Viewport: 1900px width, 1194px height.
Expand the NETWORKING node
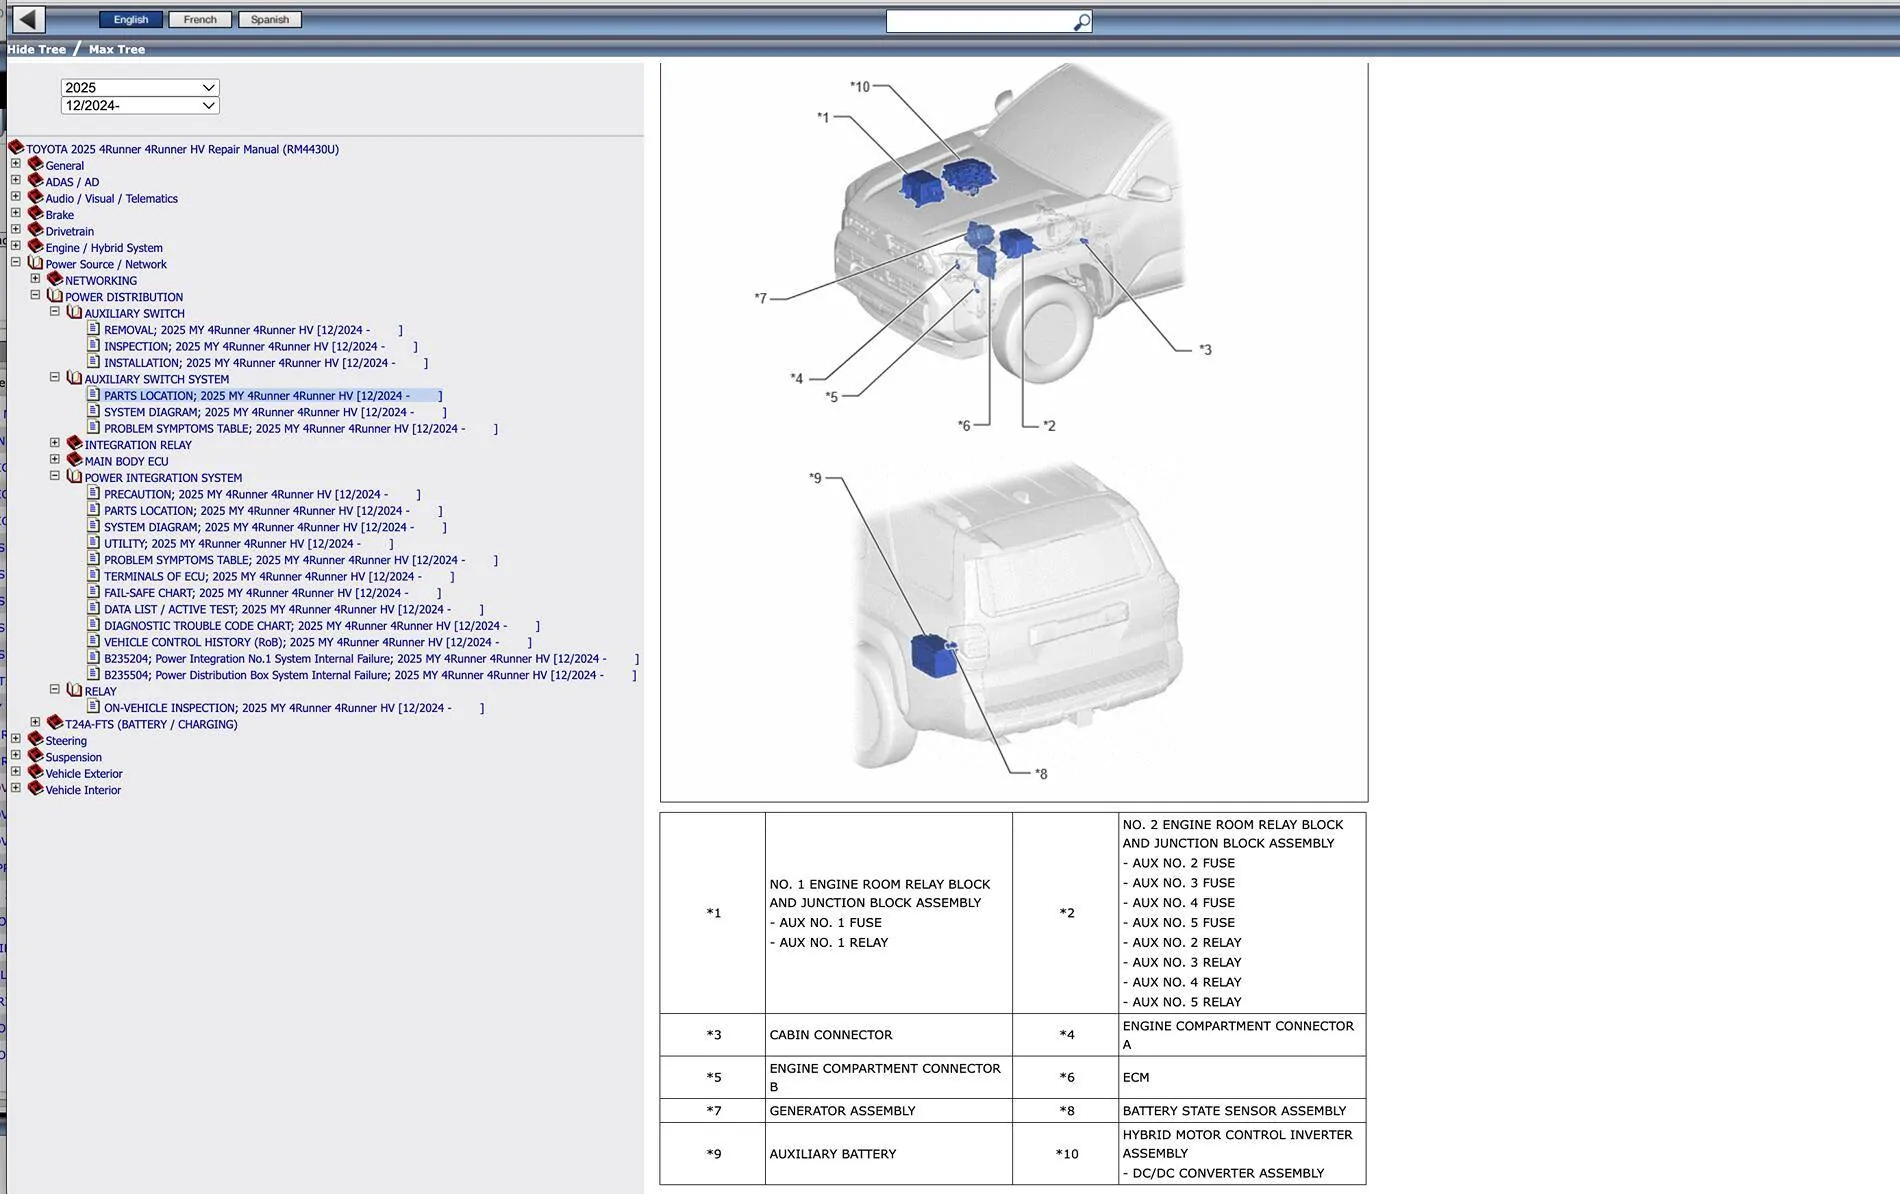[x=35, y=279]
